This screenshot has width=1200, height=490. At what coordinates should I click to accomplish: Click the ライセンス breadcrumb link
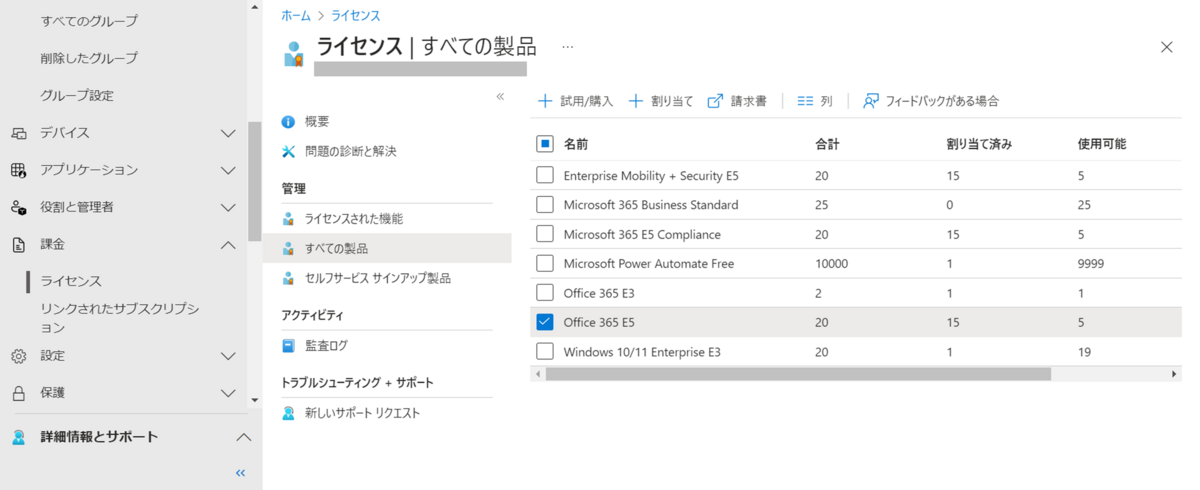[x=355, y=16]
